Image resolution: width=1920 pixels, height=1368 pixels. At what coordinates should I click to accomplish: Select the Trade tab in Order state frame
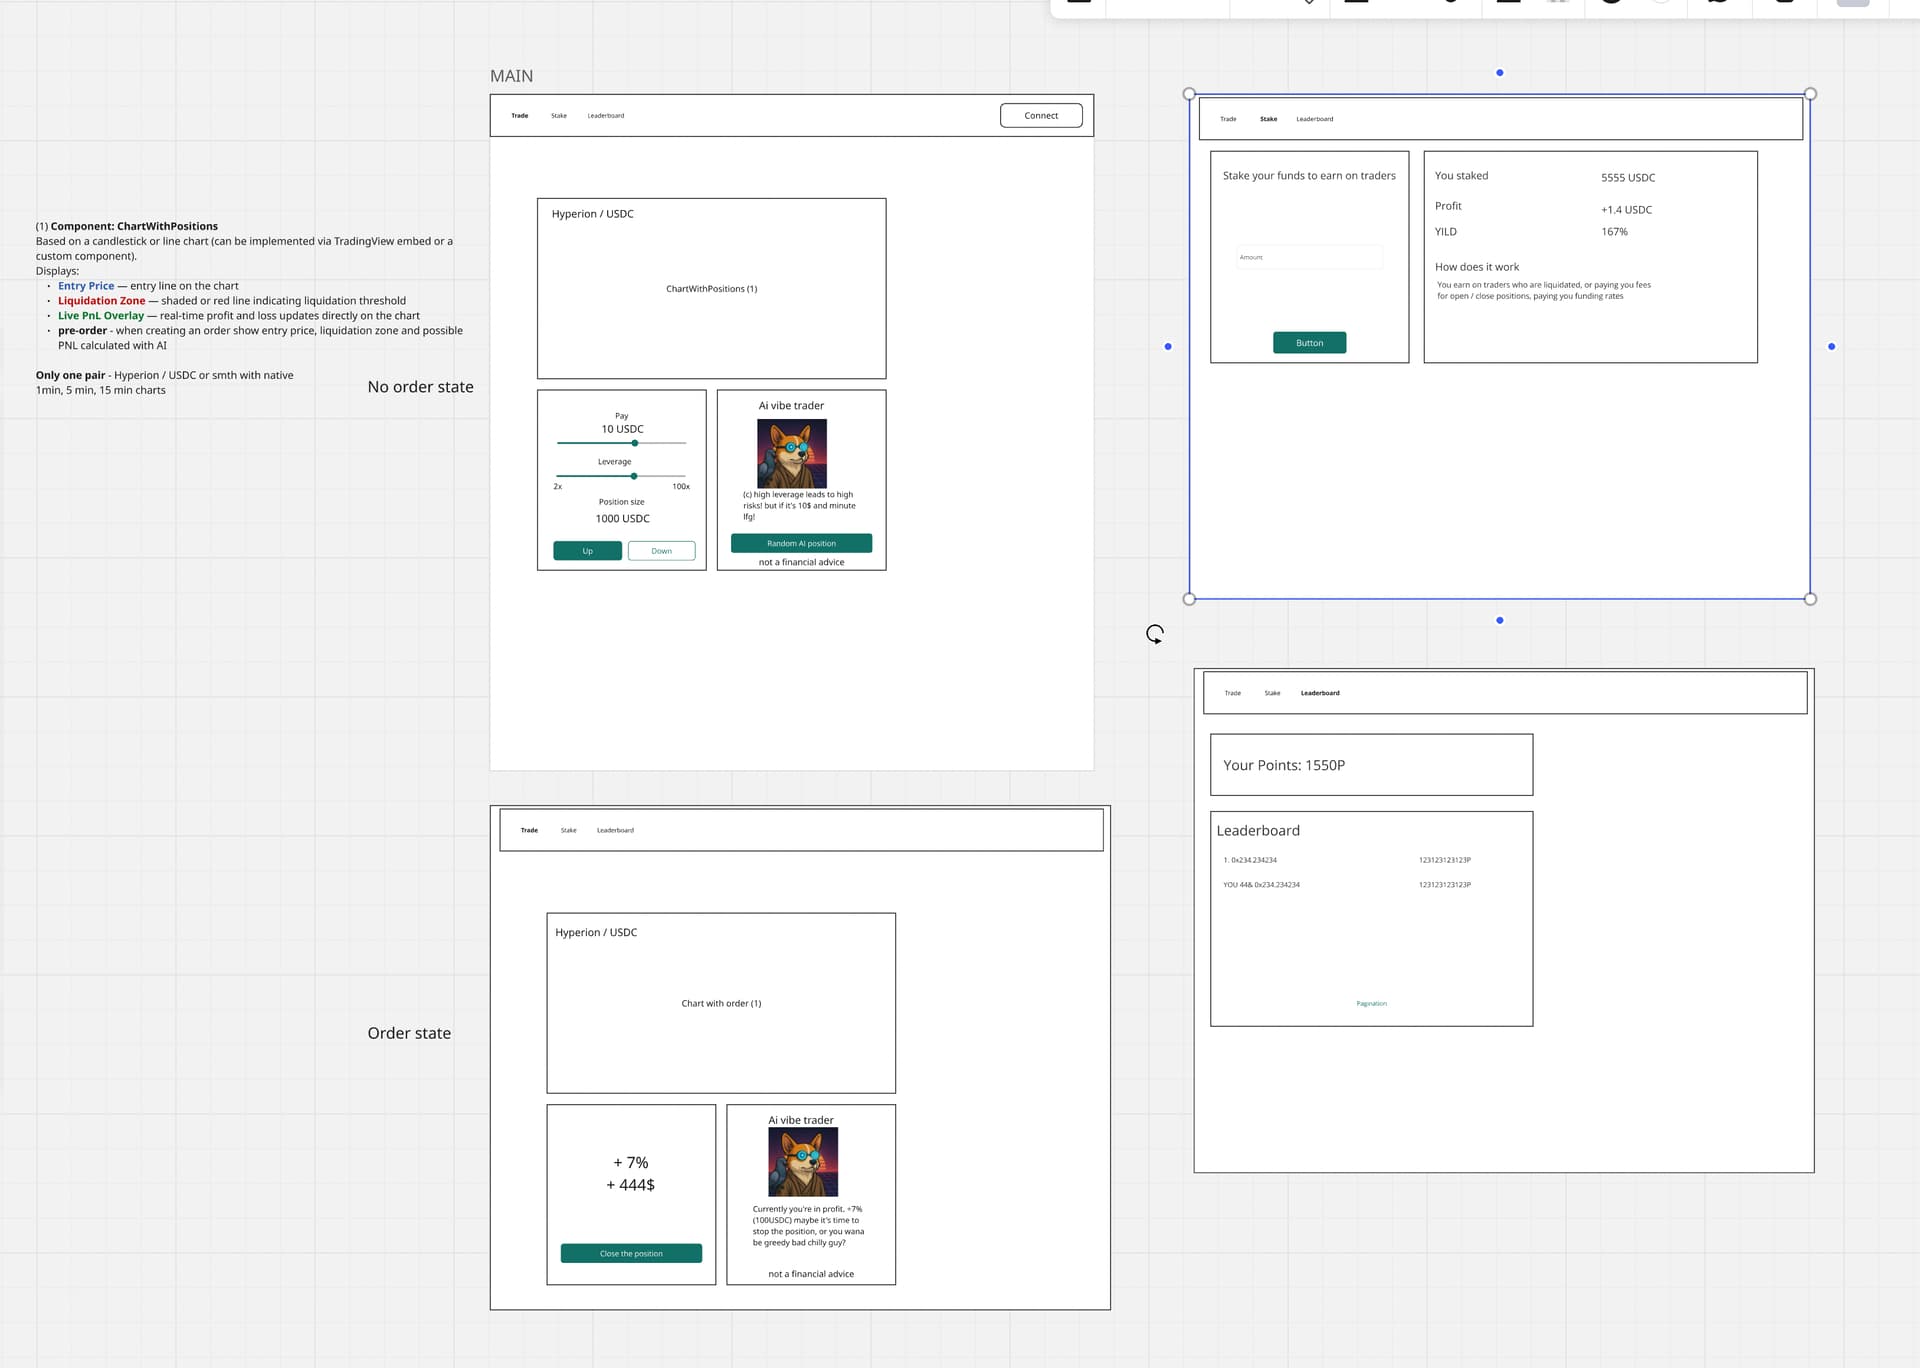tap(529, 830)
